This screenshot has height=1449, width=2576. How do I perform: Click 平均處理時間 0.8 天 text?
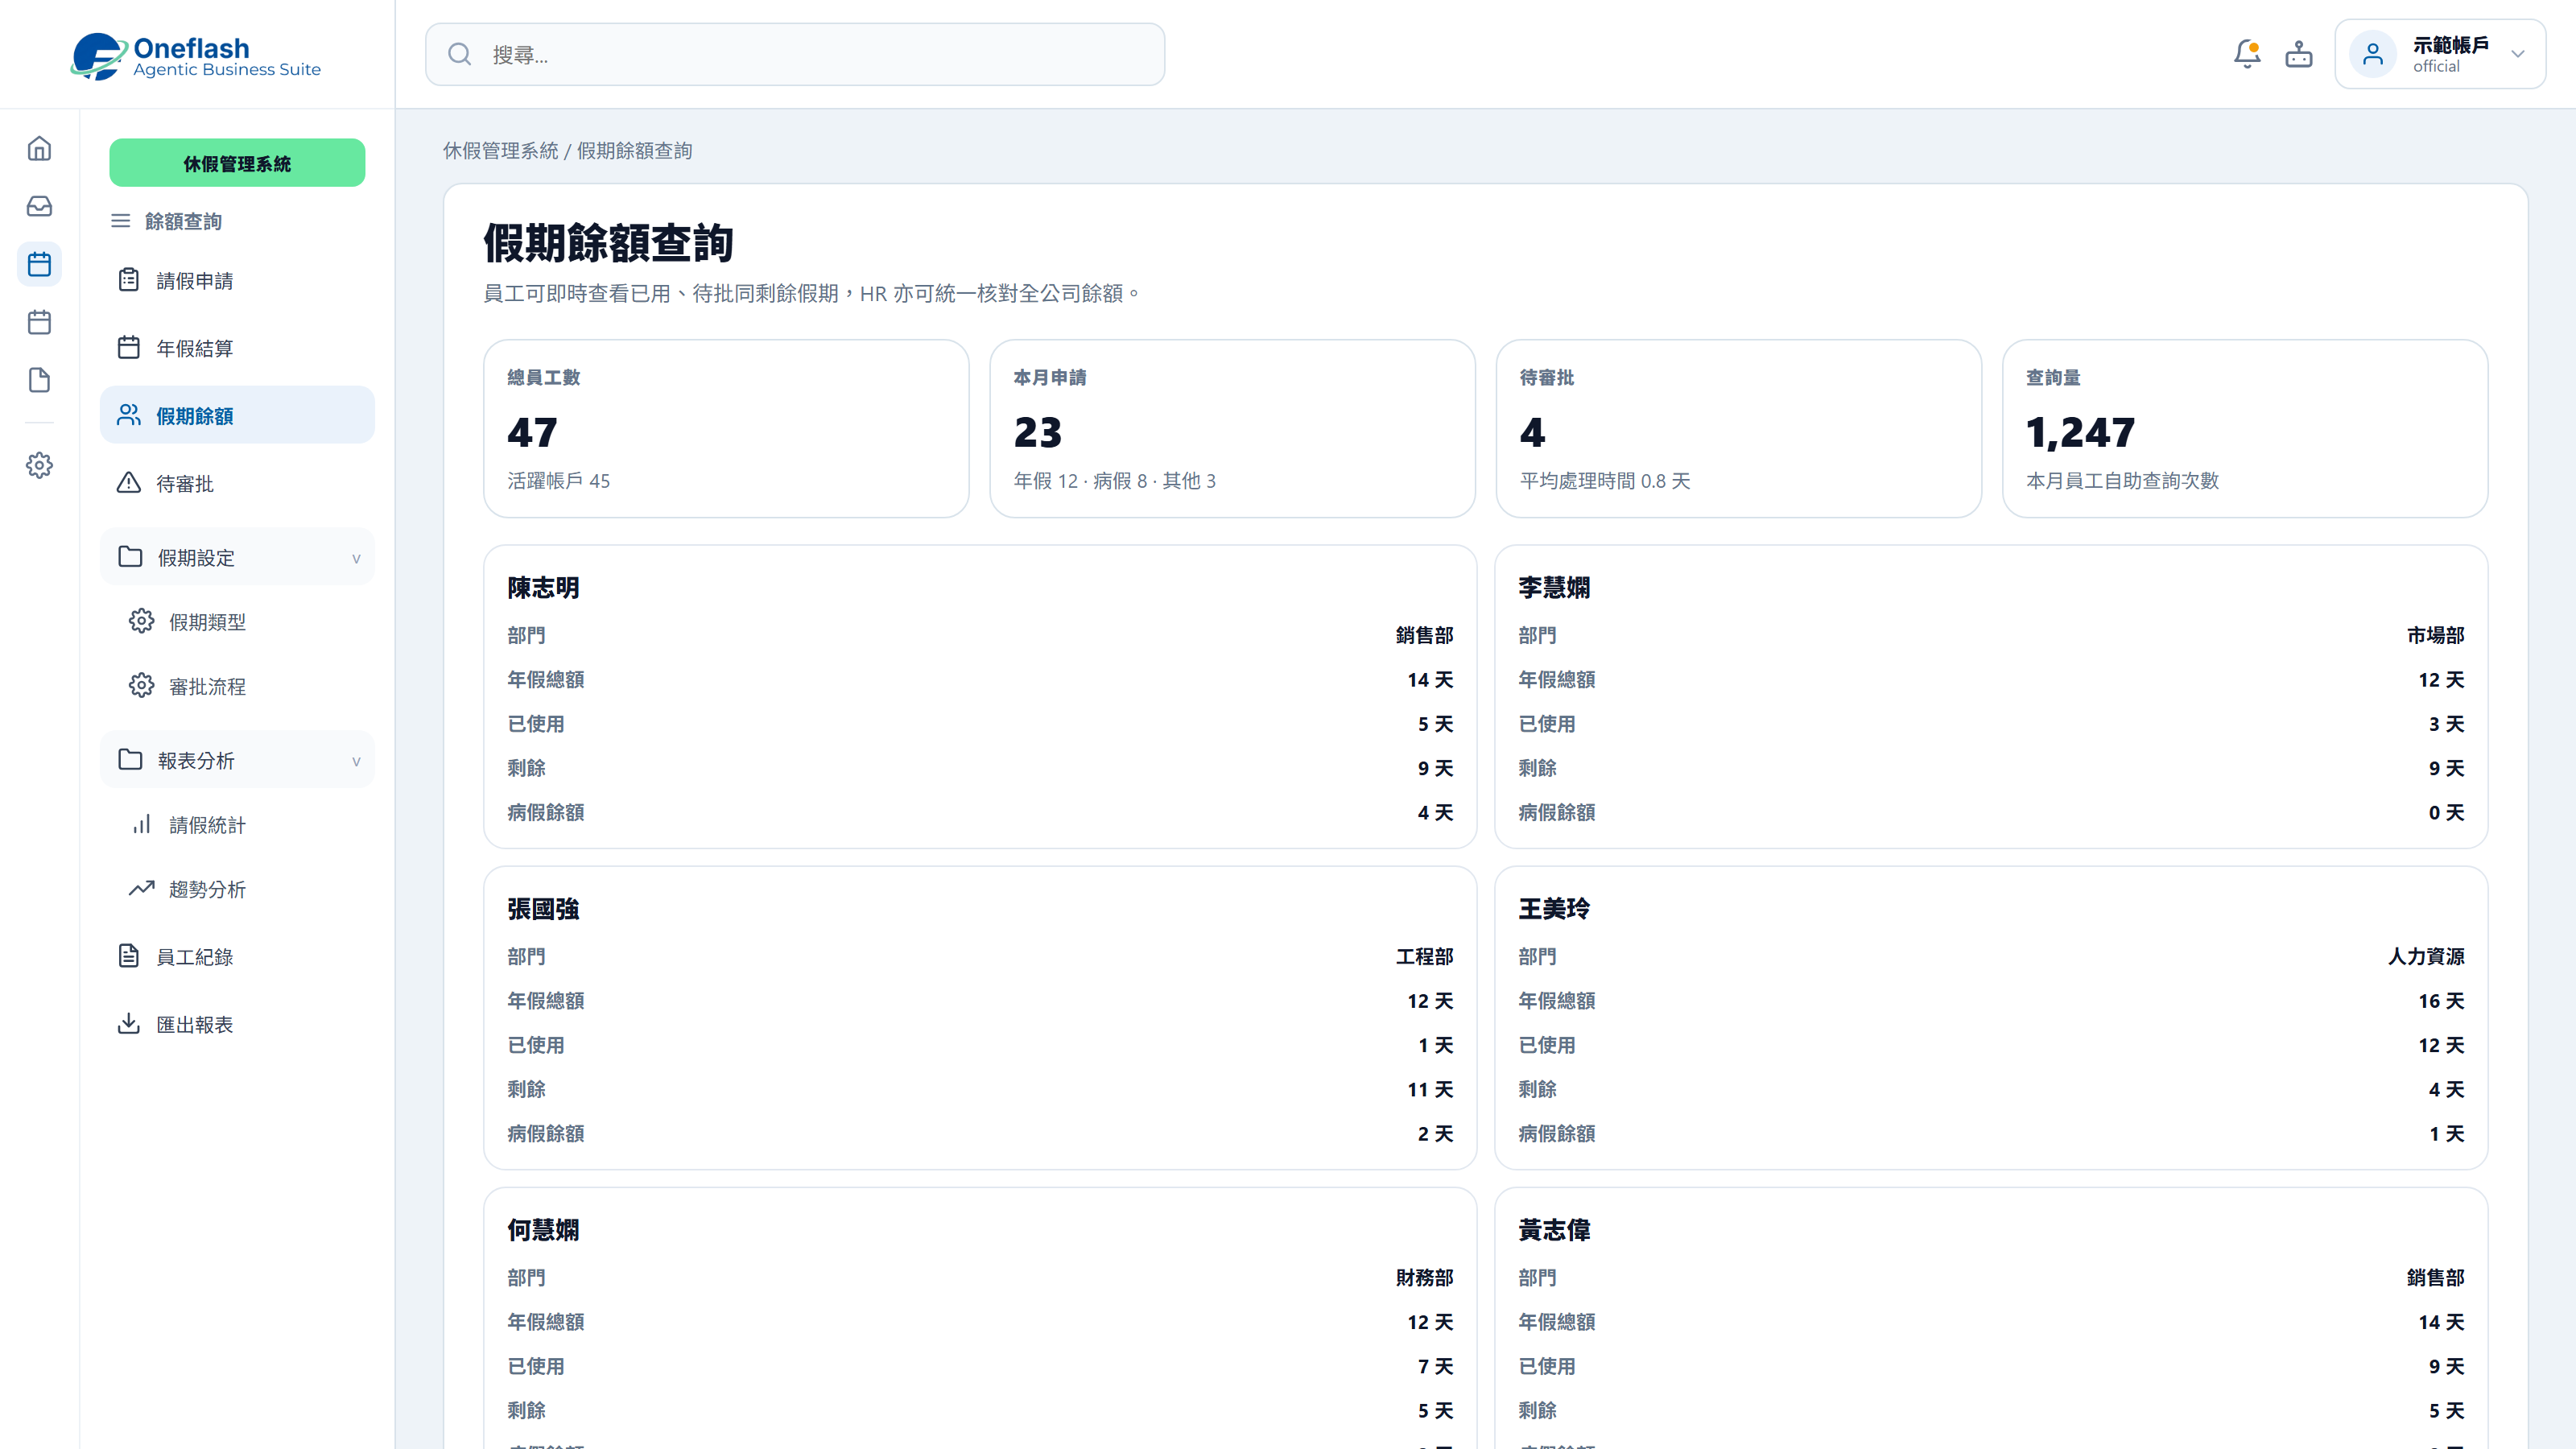(1605, 480)
